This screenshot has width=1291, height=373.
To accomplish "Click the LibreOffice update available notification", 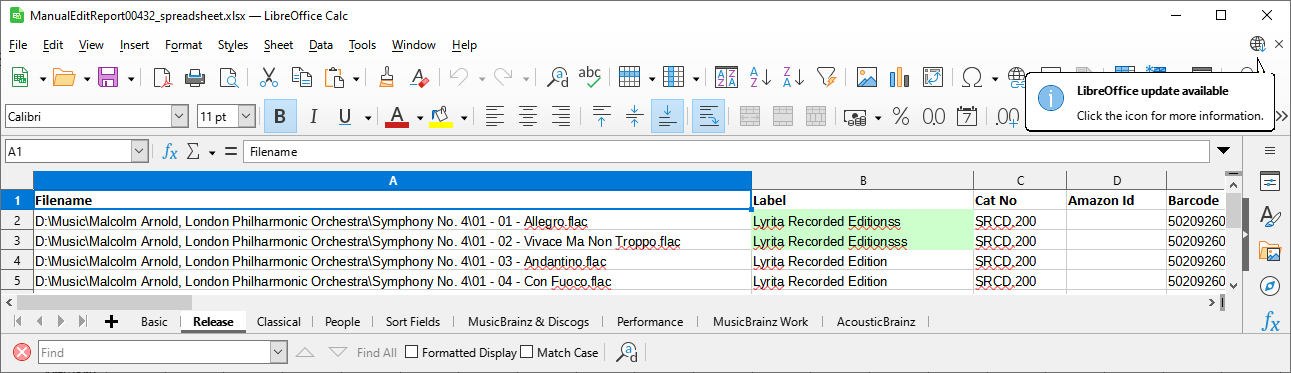I will pyautogui.click(x=1150, y=103).
